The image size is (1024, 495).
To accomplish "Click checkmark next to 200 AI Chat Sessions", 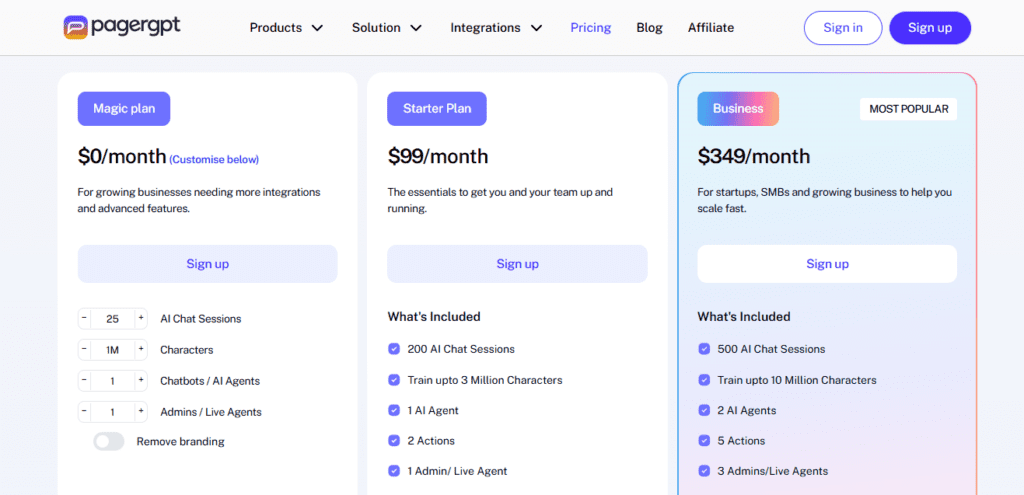I will 394,349.
